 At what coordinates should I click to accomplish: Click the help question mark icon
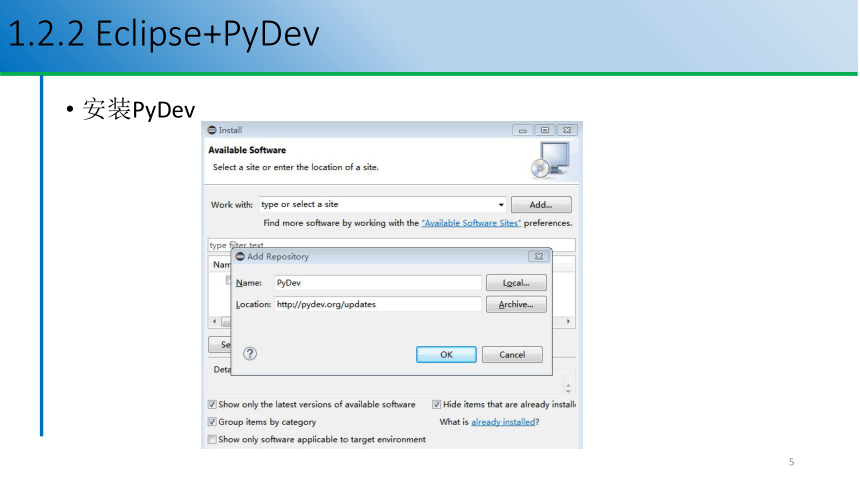[x=250, y=354]
